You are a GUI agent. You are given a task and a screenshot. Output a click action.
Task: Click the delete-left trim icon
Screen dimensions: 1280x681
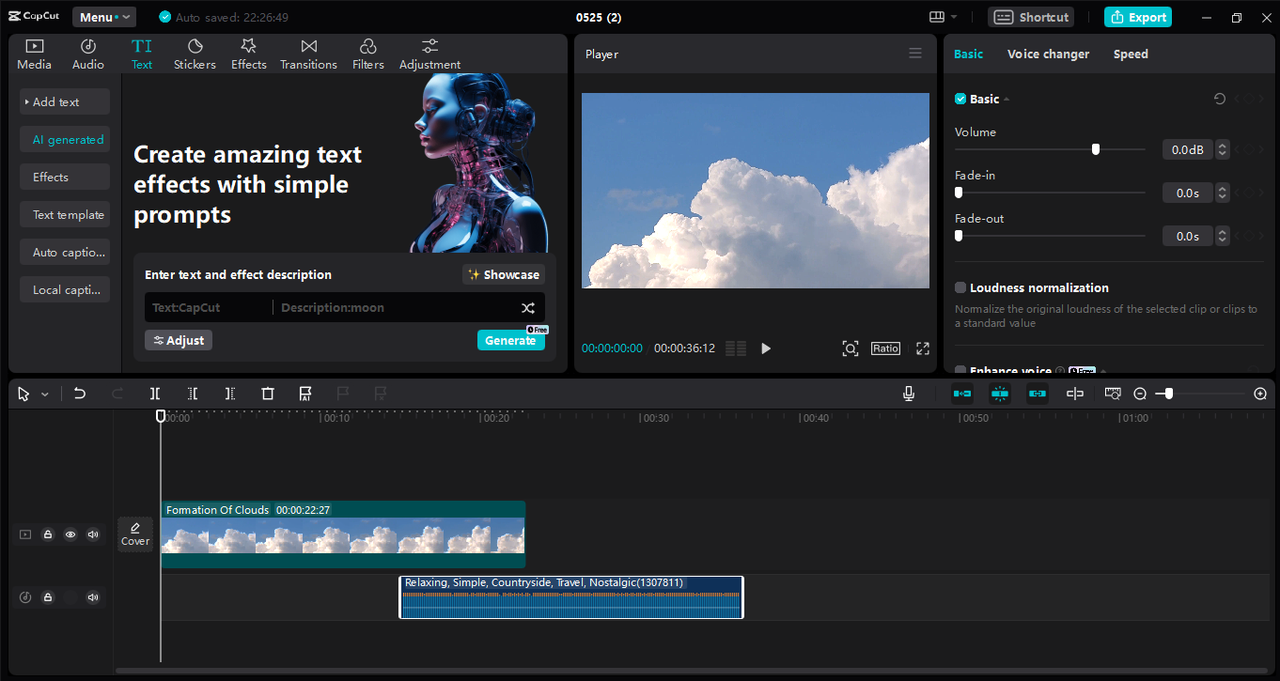(193, 394)
